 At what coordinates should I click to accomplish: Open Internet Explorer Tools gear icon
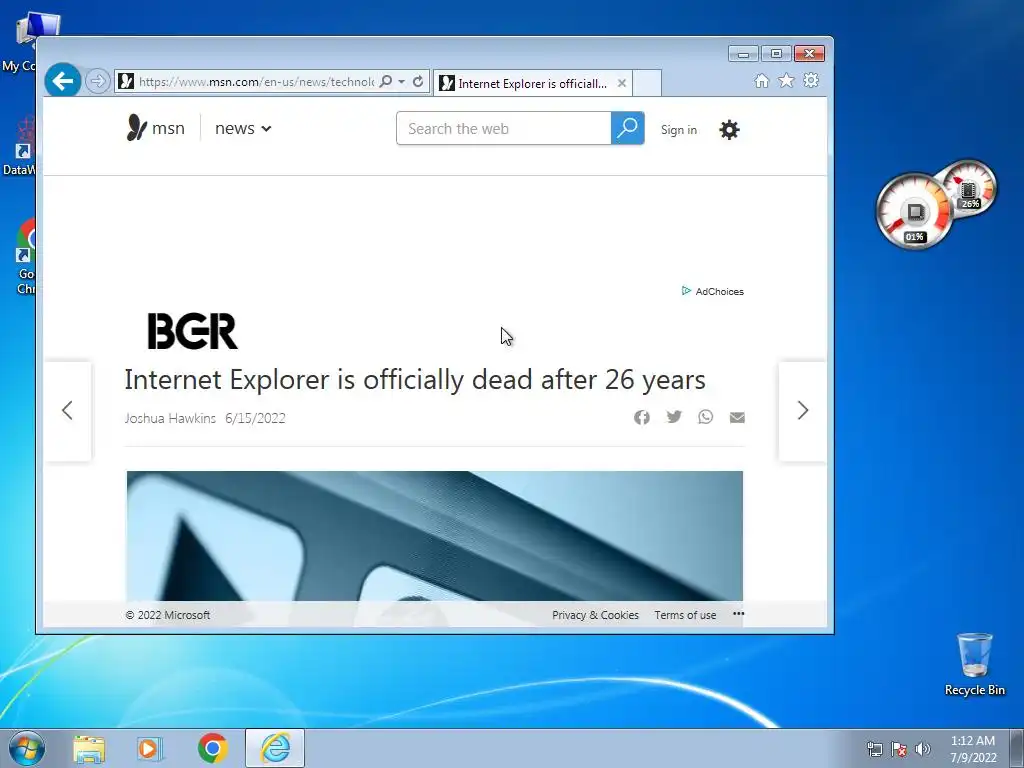coord(810,80)
